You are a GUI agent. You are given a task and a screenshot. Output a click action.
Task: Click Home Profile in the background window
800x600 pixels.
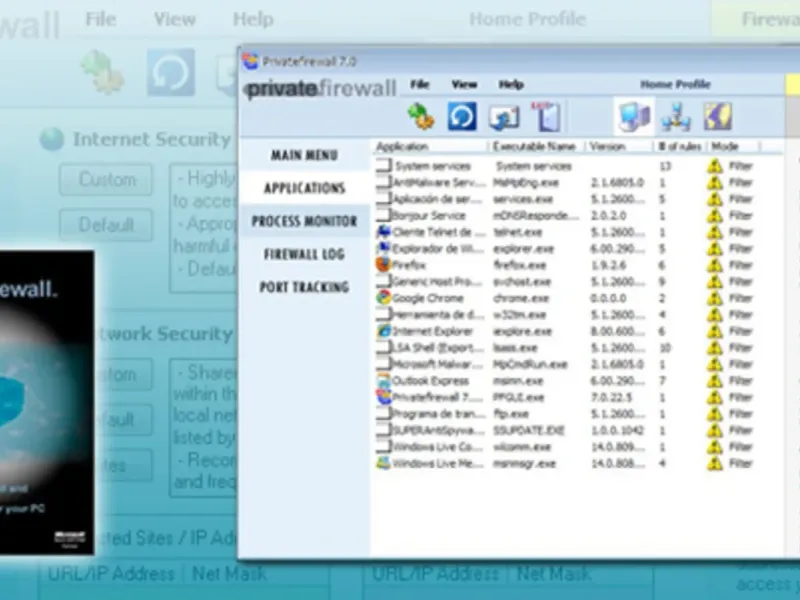click(528, 19)
